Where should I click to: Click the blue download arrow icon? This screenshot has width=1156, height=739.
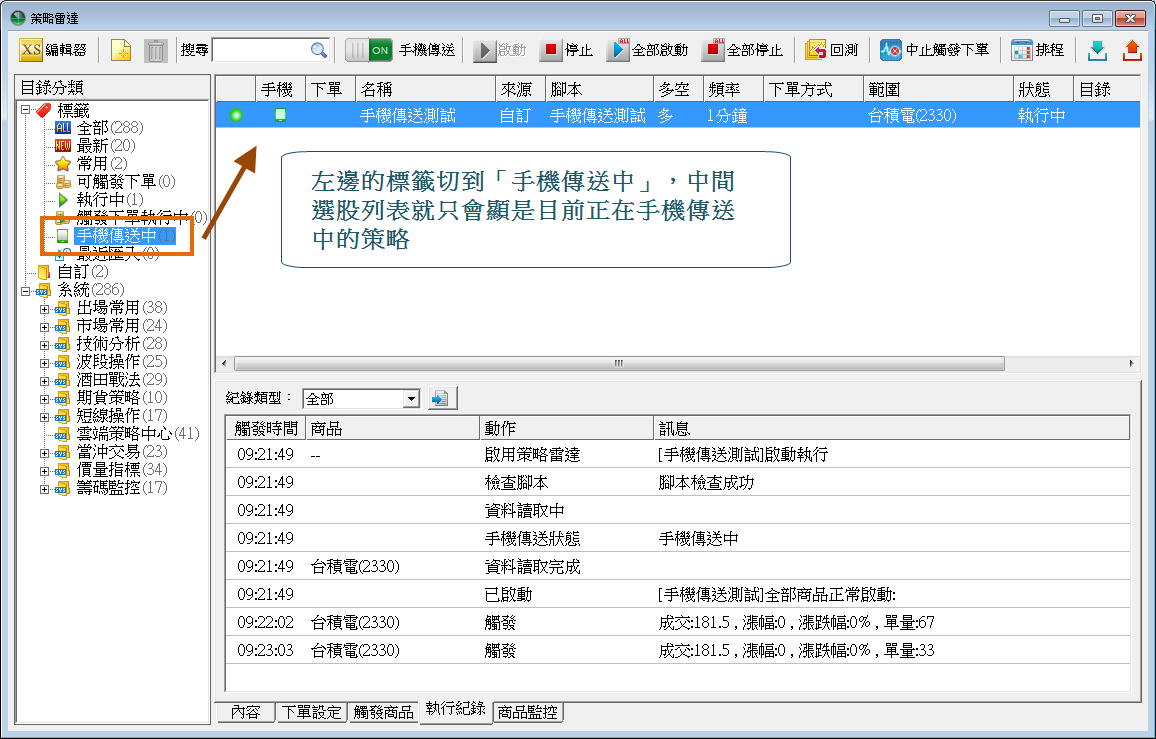point(1097,50)
